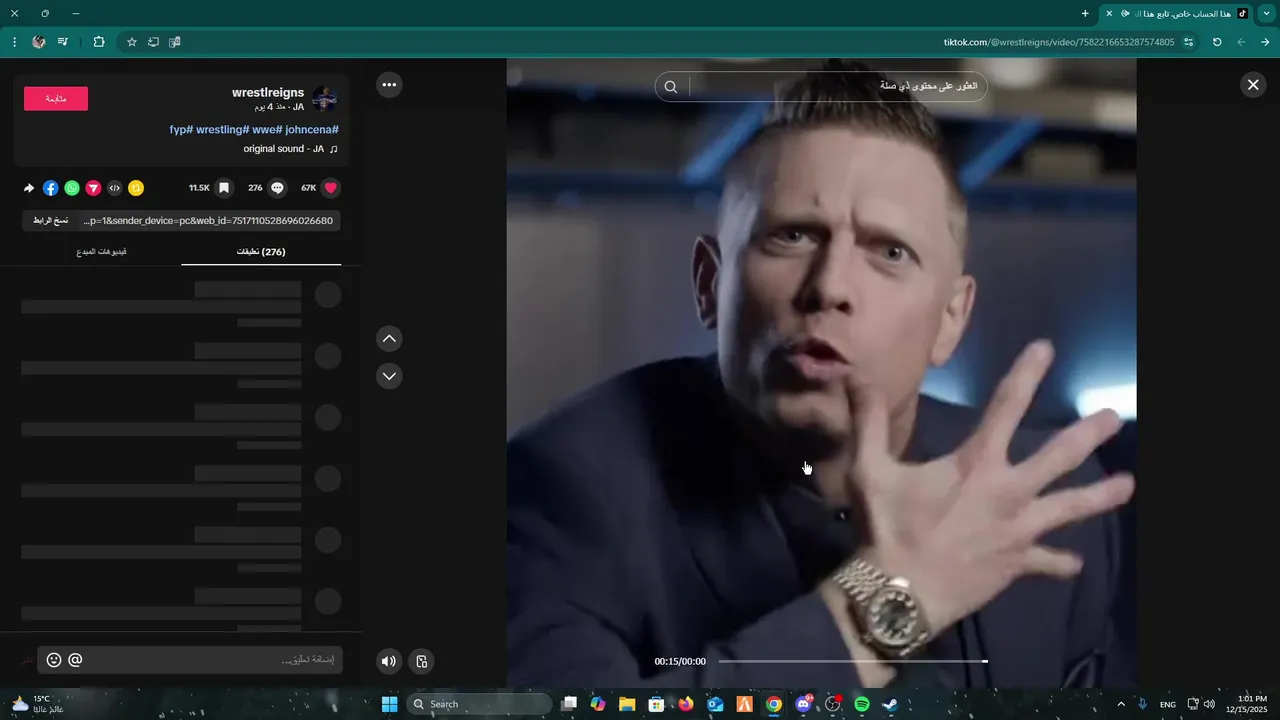The width and height of the screenshot is (1280, 720).
Task: Open the #wwe hashtag
Action: click(267, 130)
